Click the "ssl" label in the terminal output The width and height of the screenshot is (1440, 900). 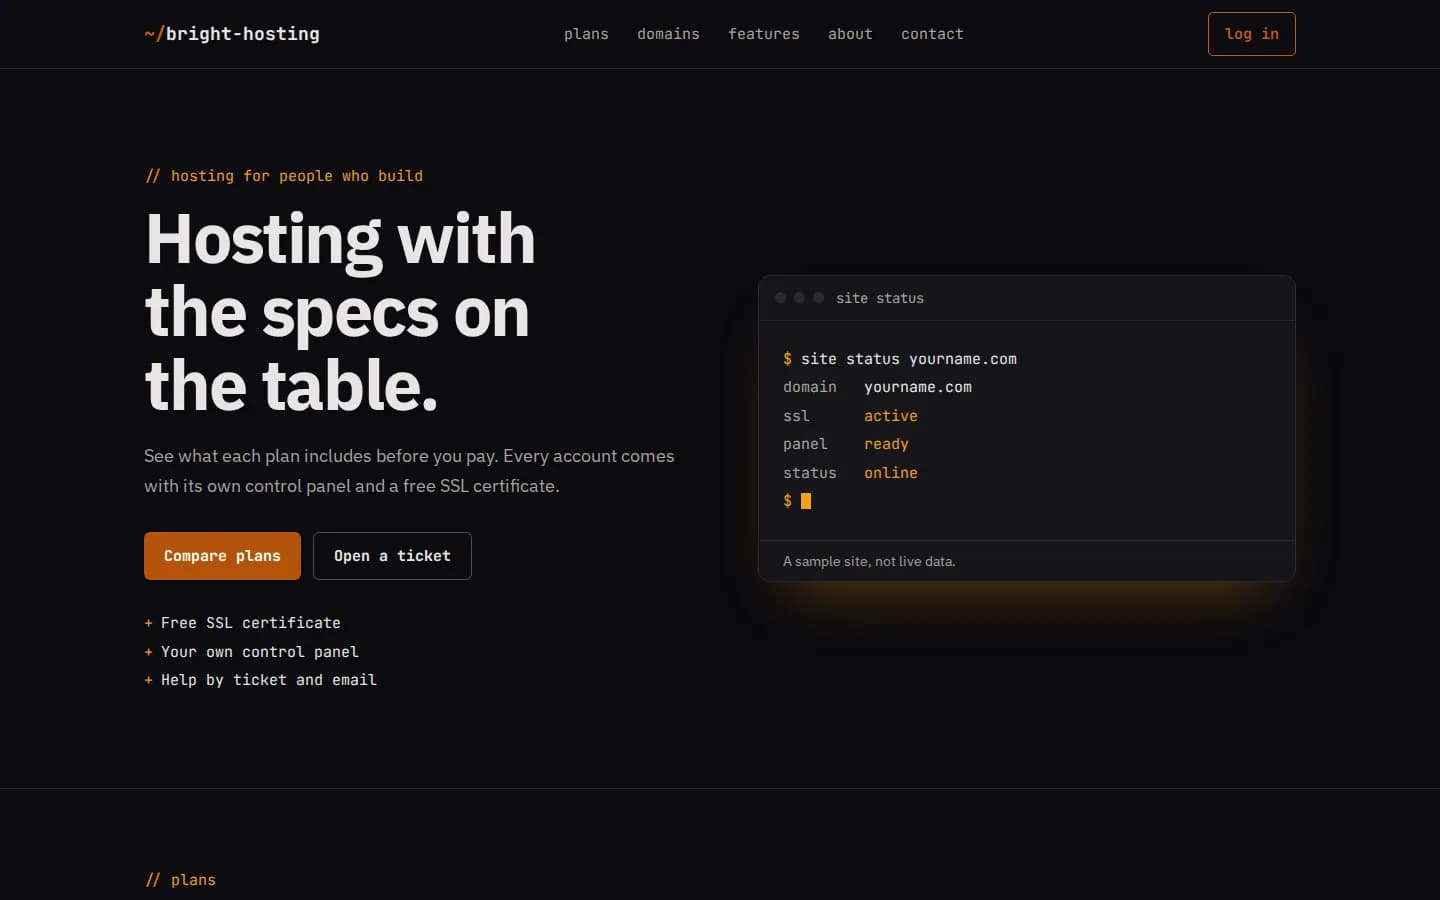click(x=796, y=416)
